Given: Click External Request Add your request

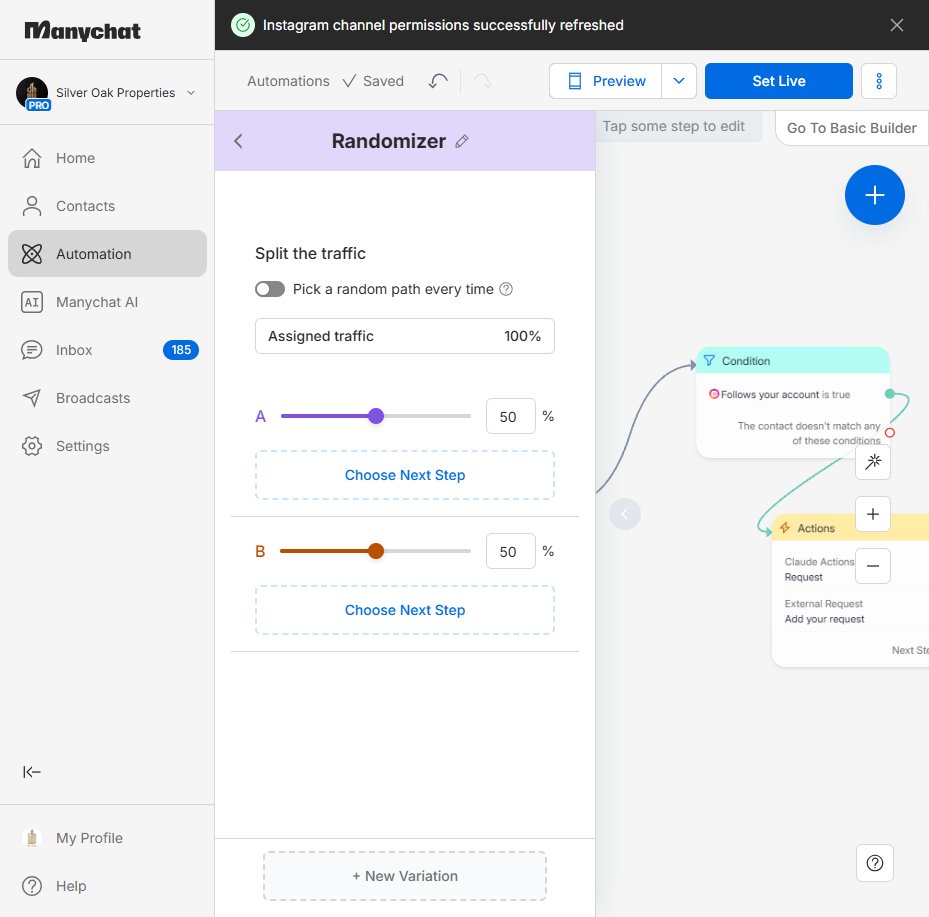Looking at the screenshot, I should pos(824,611).
